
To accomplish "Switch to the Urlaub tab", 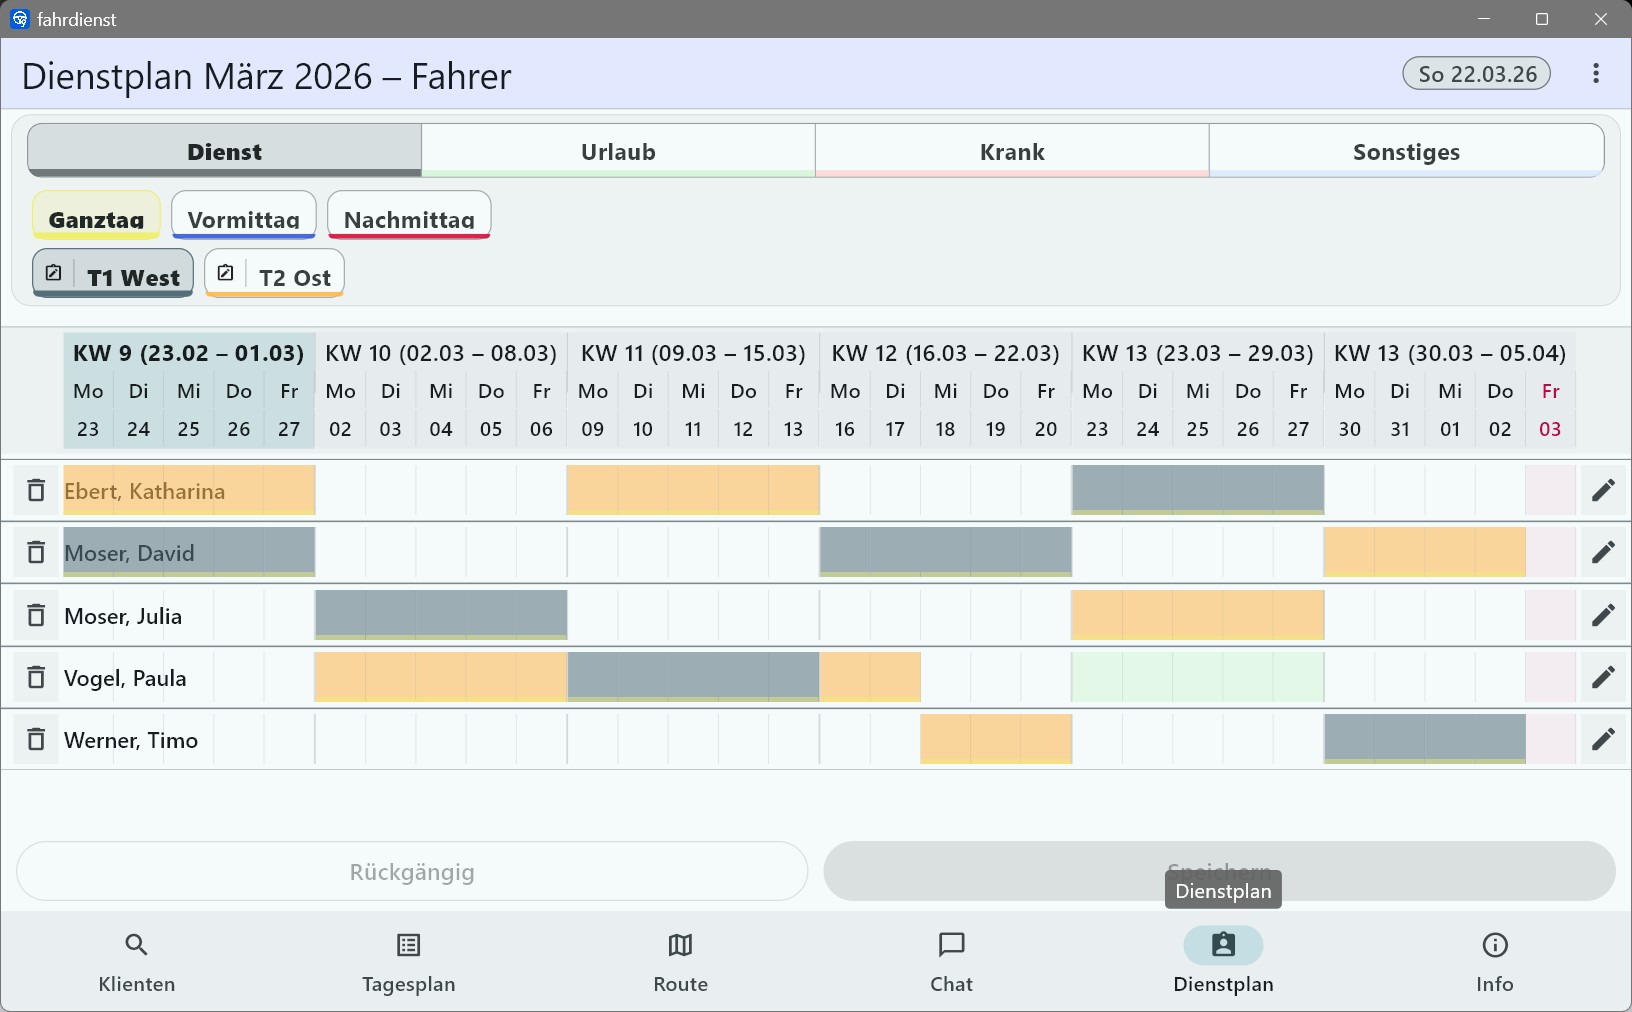I will [618, 151].
